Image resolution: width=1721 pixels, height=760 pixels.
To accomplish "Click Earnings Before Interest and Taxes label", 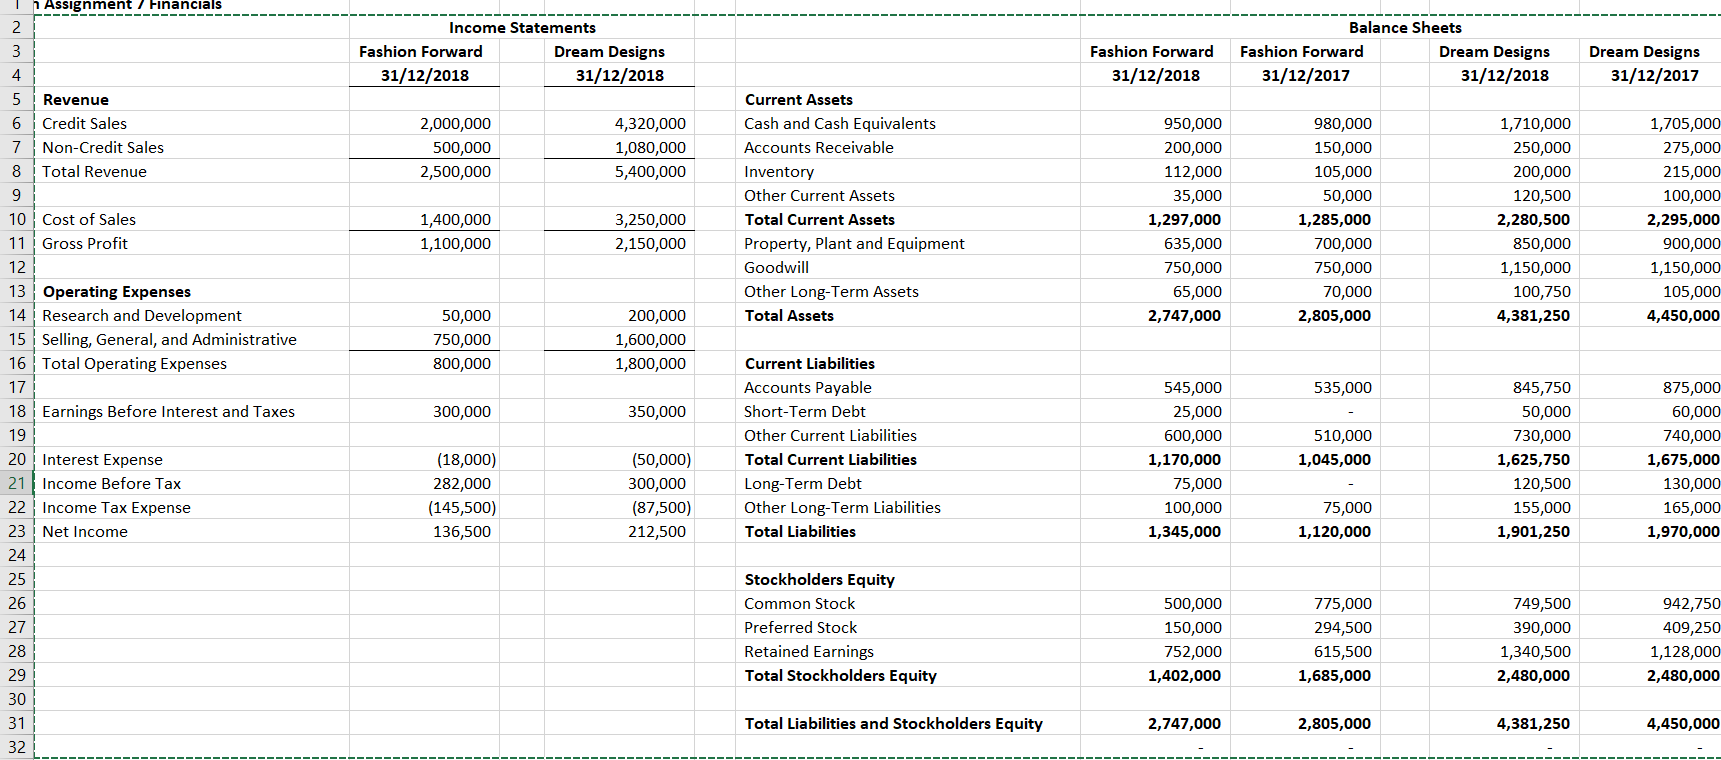I will tap(168, 411).
